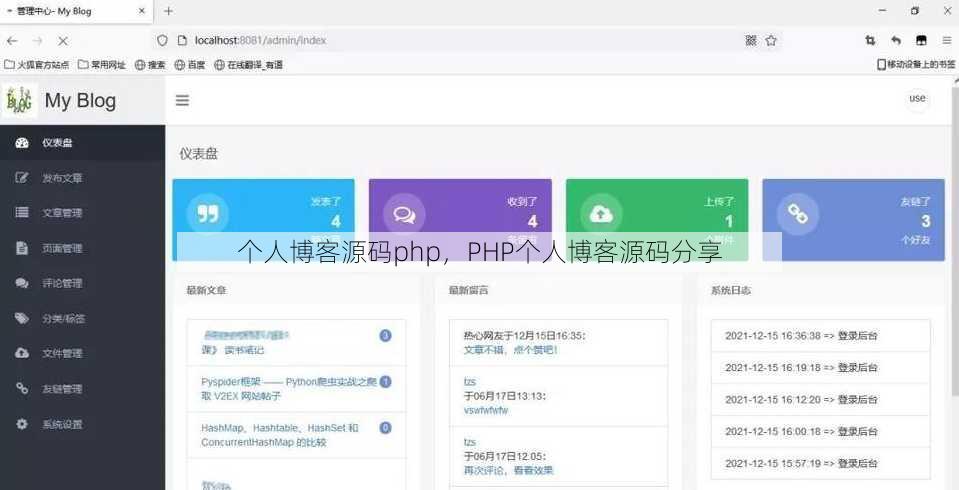959x490 pixels.
Task: Open the comment vswfwfwfw
Action: 486,410
